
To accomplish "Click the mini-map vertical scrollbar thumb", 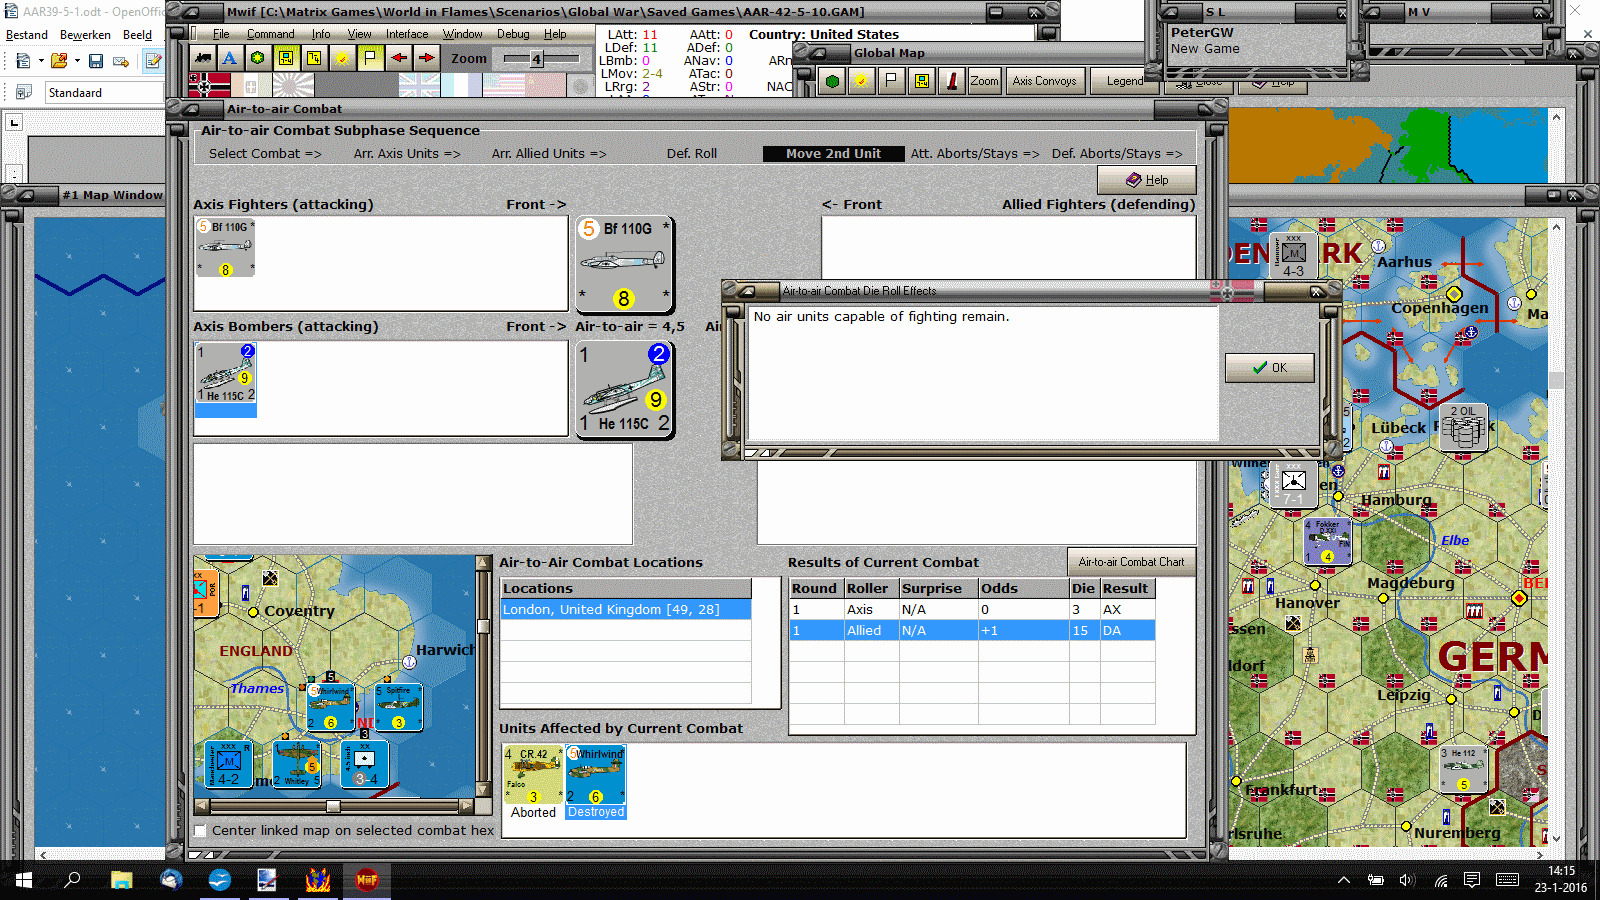I will (484, 627).
